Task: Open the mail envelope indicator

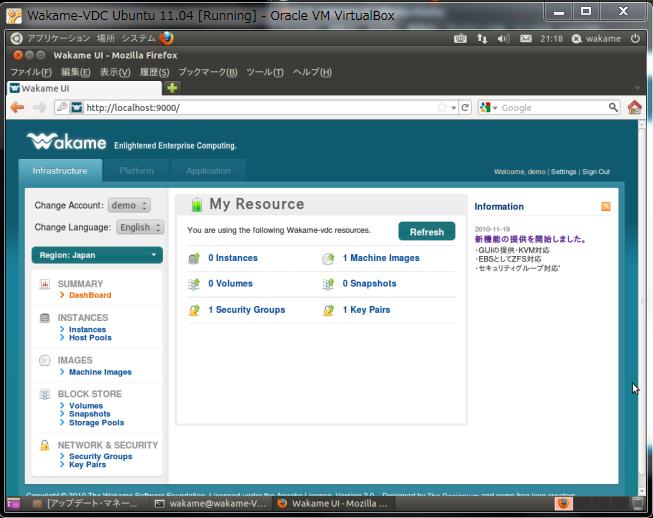Action: pos(526,39)
